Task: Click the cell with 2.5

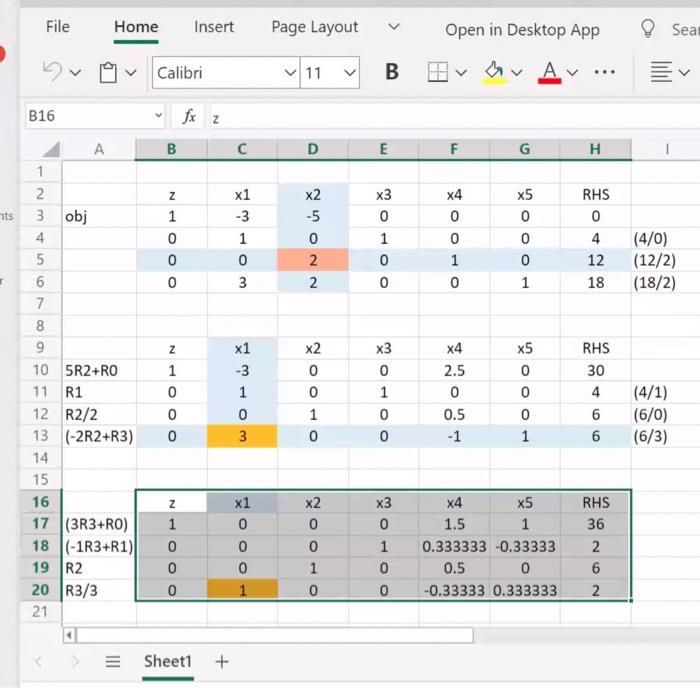Action: [x=454, y=370]
